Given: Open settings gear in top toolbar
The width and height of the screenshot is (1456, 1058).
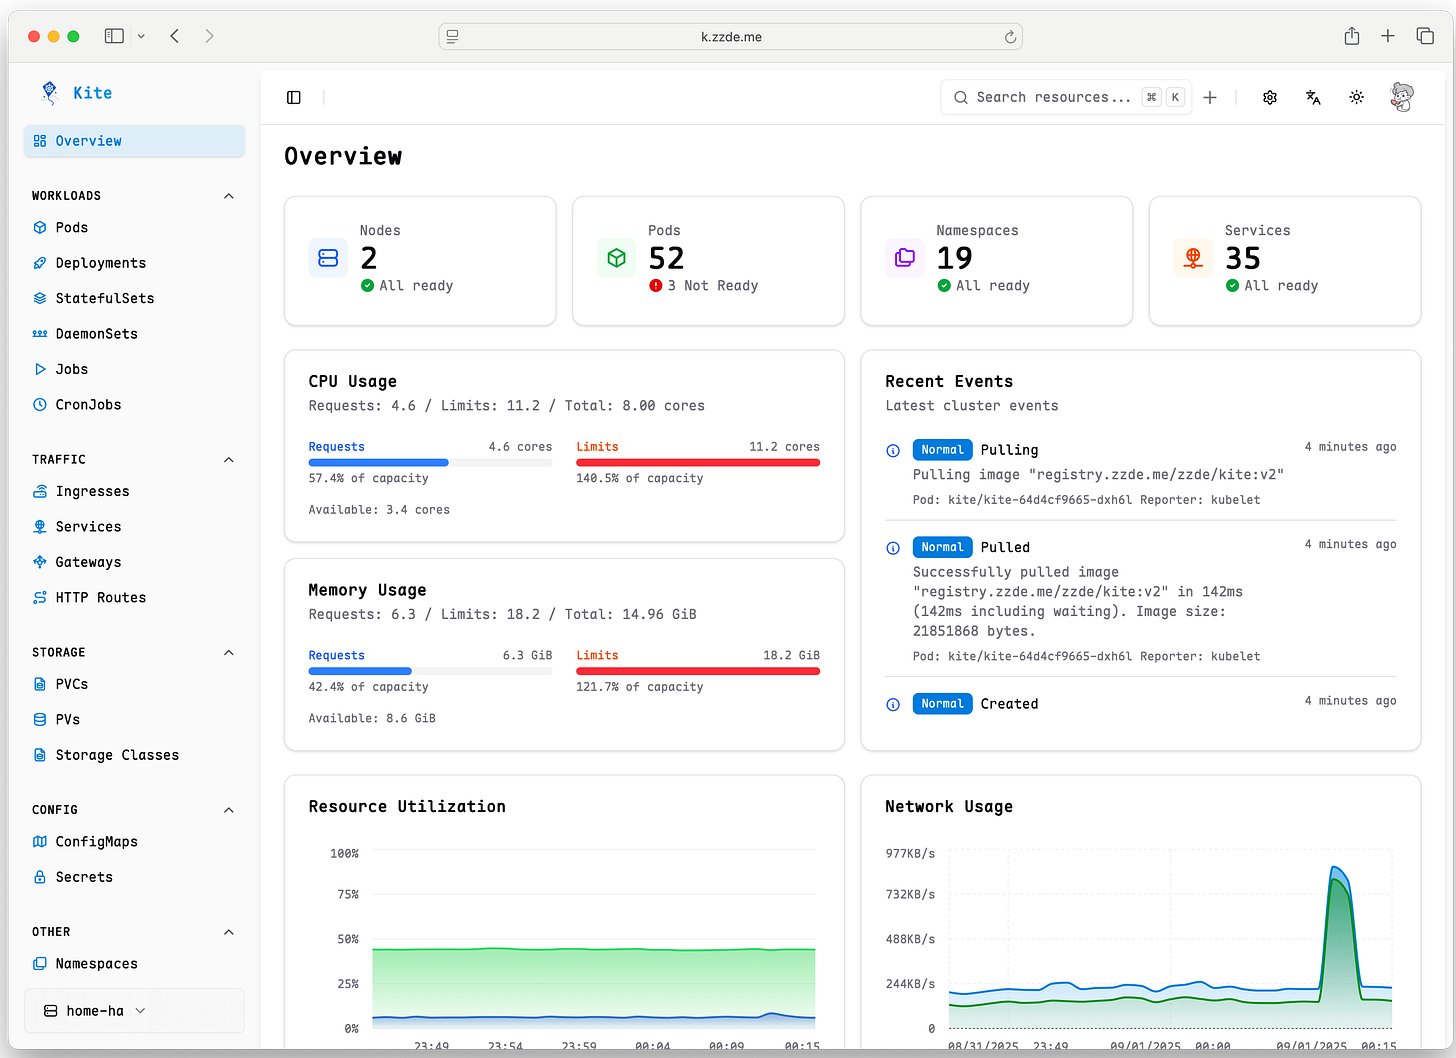Looking at the screenshot, I should [x=1270, y=97].
